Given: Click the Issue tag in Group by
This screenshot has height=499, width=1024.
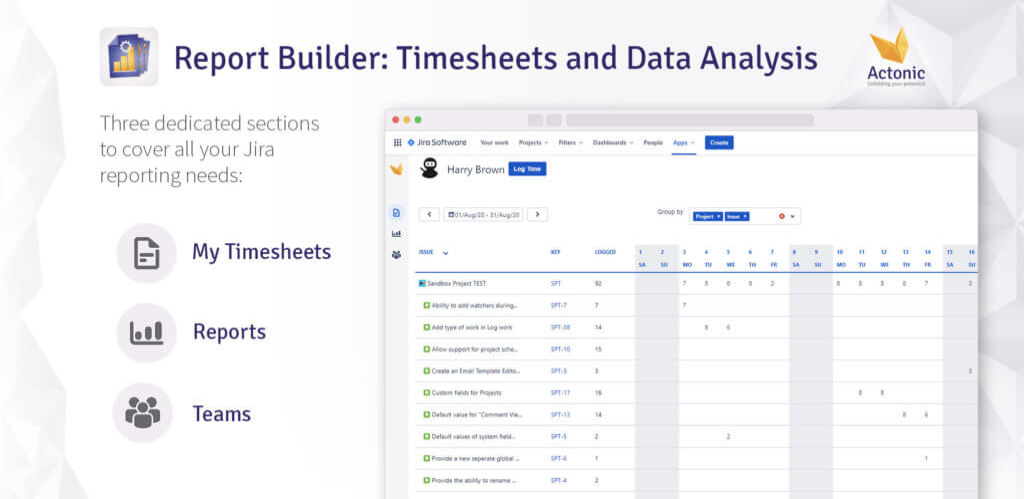Looking at the screenshot, I should tap(737, 216).
